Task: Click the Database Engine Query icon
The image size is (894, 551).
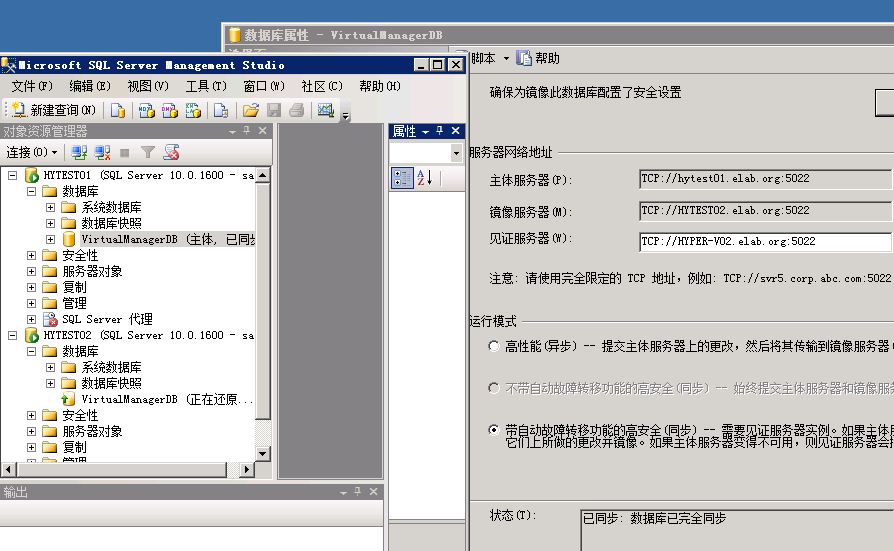Action: pos(118,110)
